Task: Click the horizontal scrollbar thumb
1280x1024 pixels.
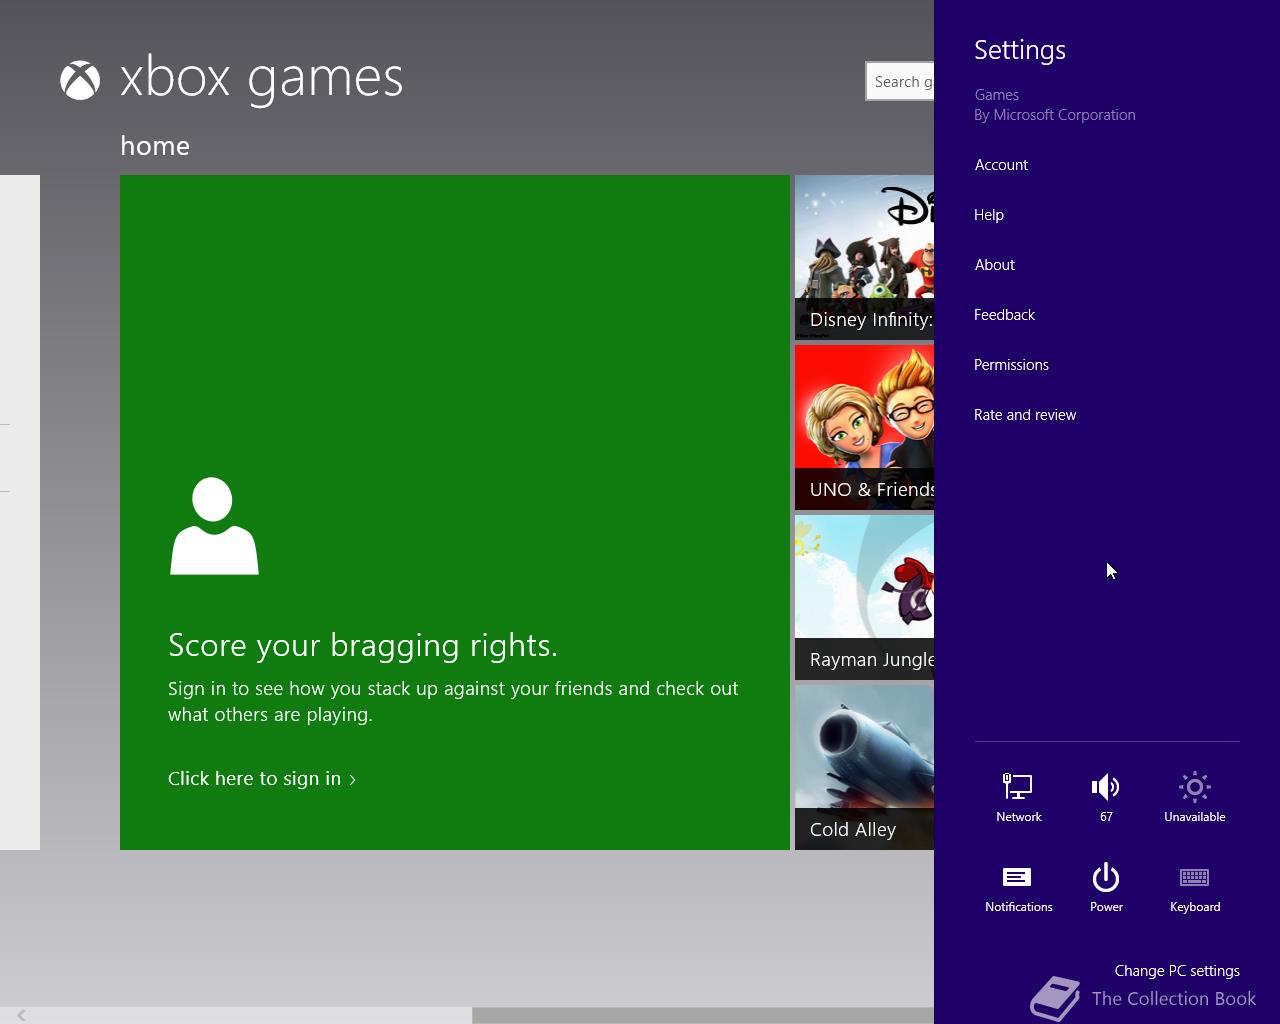Action: [x=703, y=1015]
